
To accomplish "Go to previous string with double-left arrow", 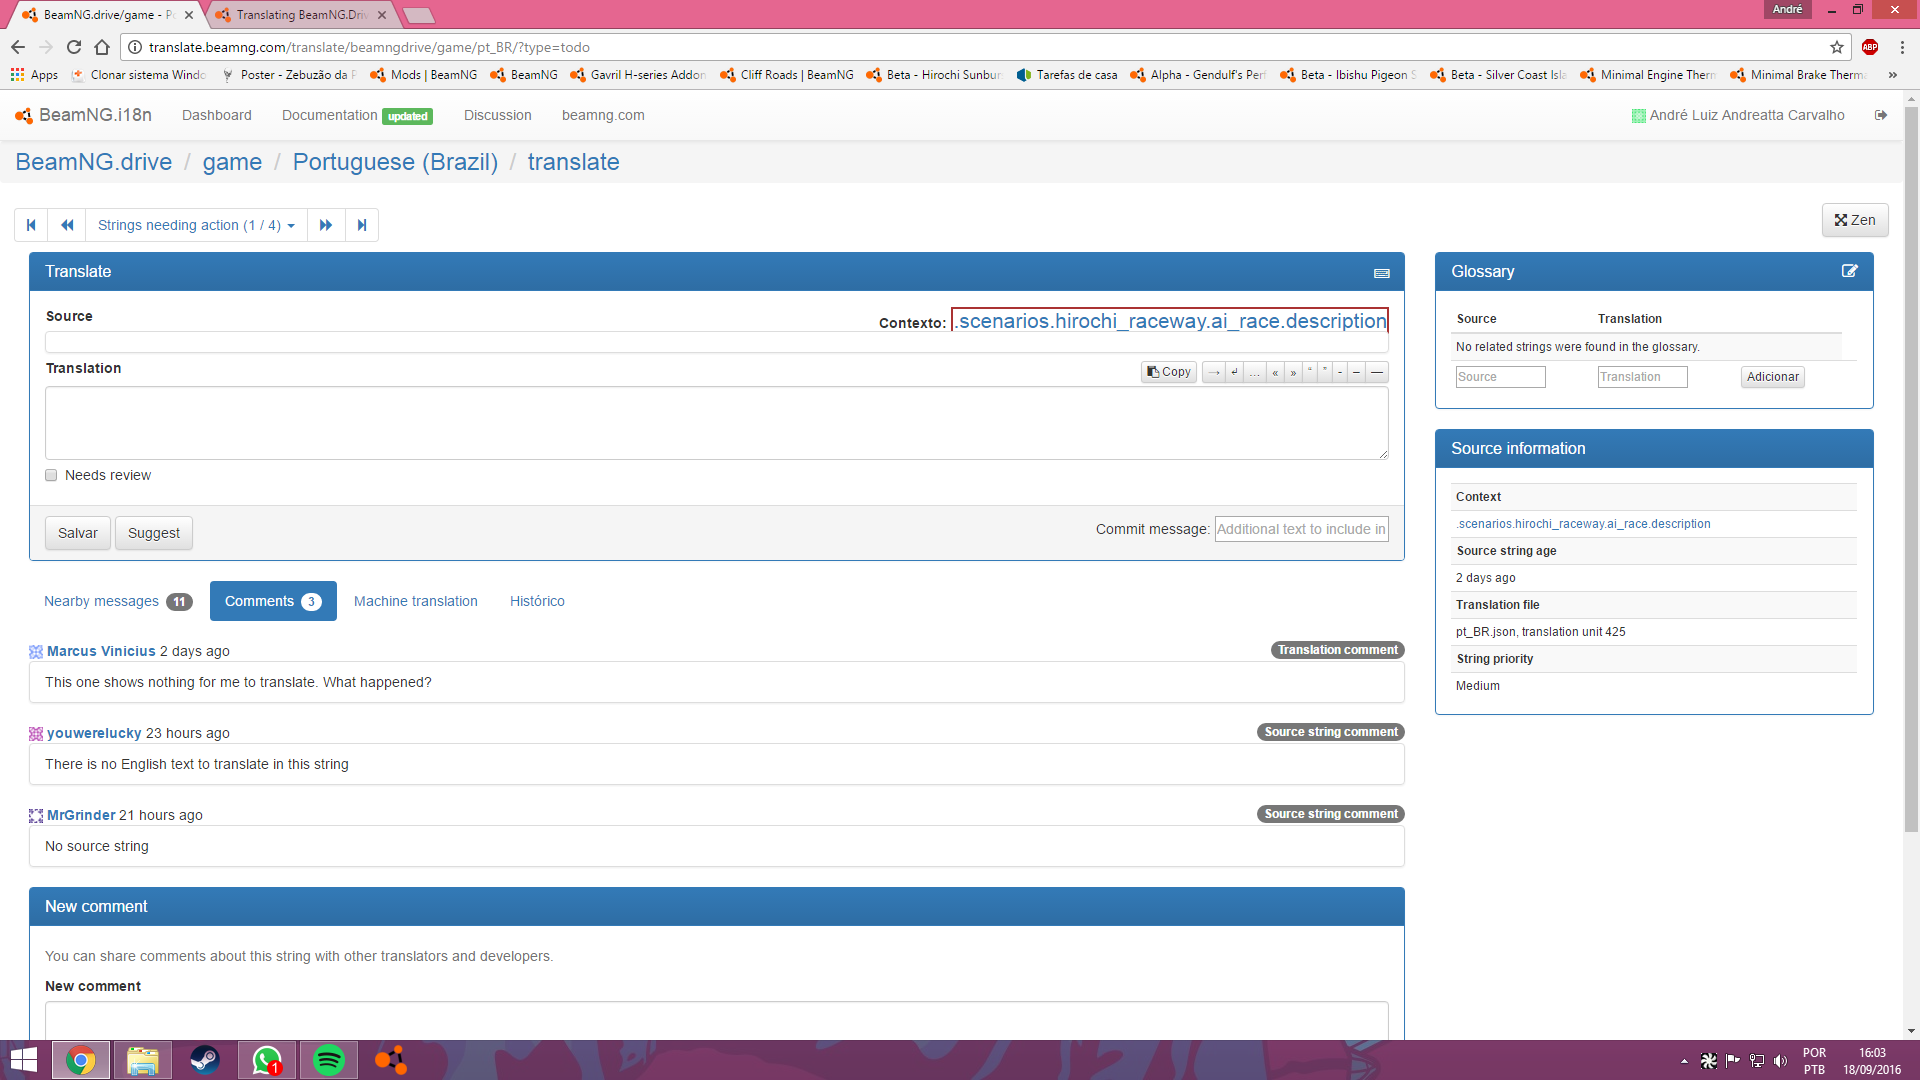I will click(x=67, y=225).
